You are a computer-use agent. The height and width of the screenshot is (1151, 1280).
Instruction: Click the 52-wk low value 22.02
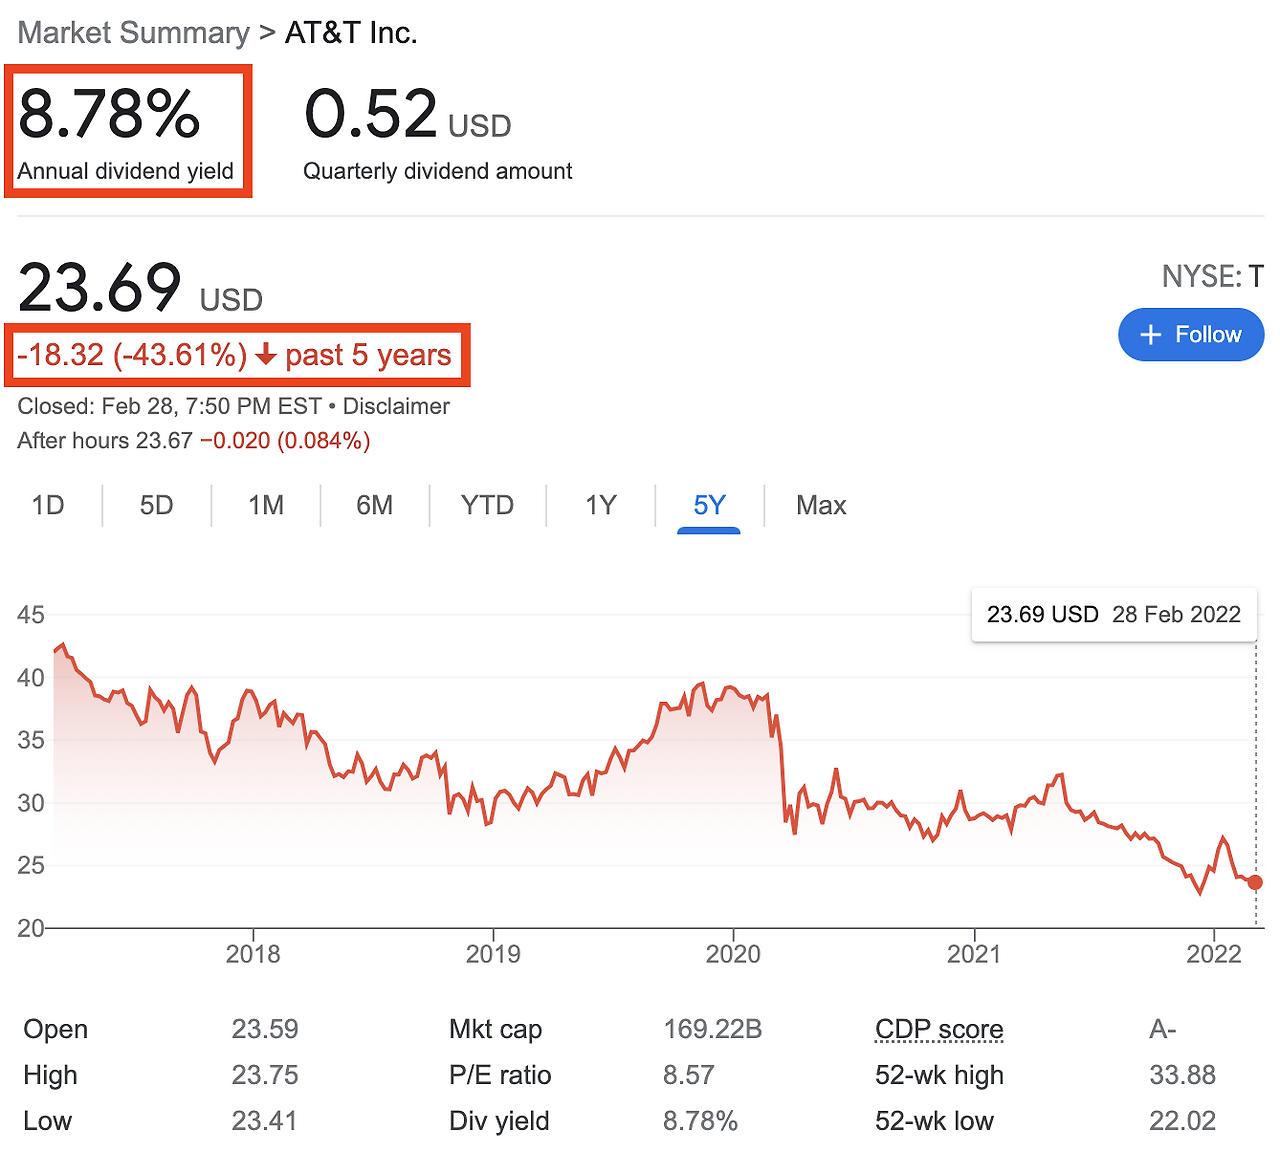click(1183, 1121)
